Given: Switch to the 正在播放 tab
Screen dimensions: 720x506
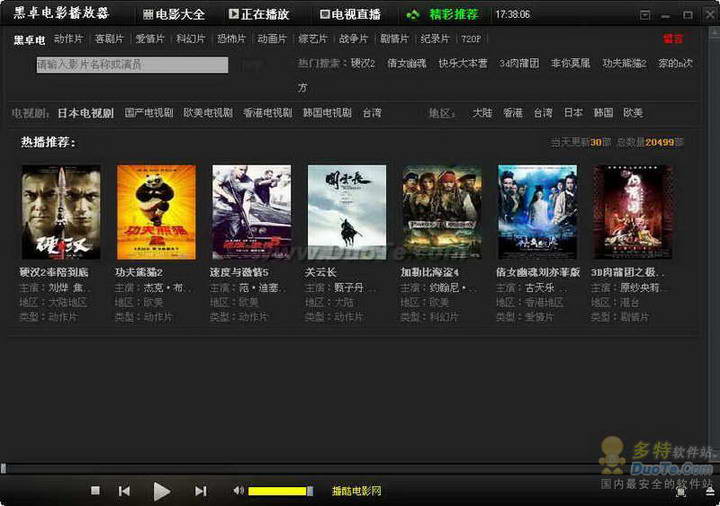Looking at the screenshot, I should [259, 15].
